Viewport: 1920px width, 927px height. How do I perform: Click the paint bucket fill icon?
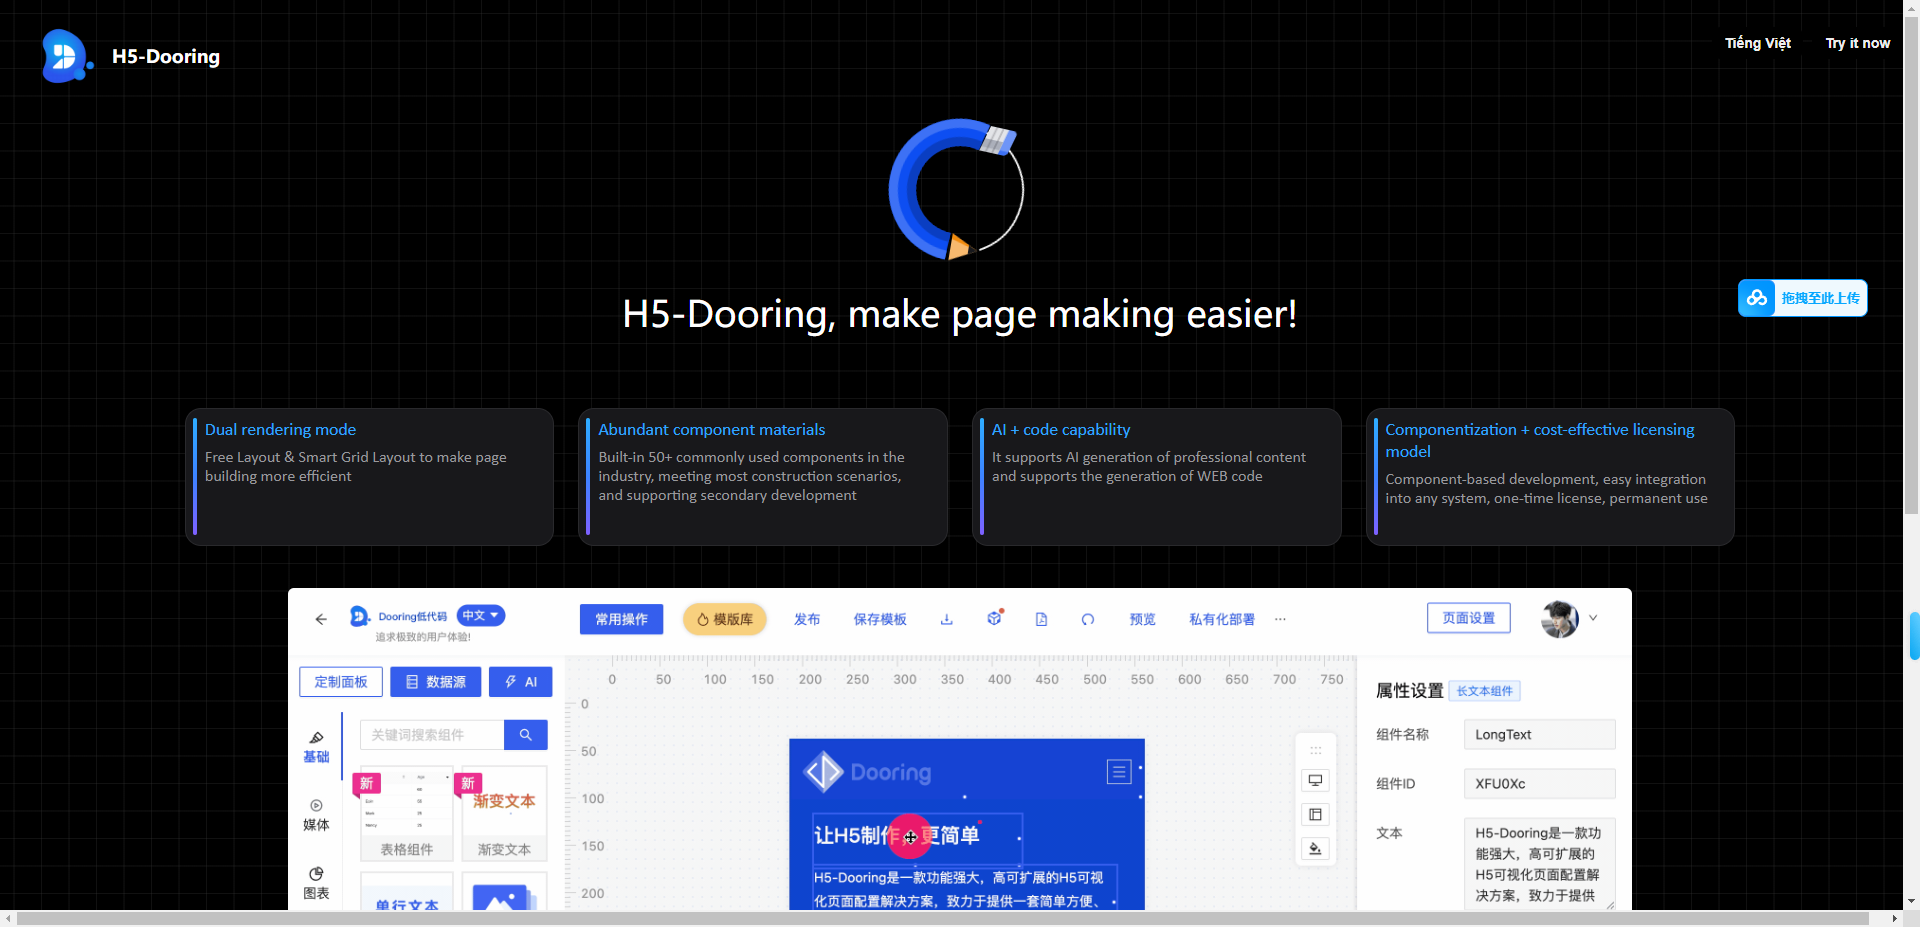click(1315, 848)
